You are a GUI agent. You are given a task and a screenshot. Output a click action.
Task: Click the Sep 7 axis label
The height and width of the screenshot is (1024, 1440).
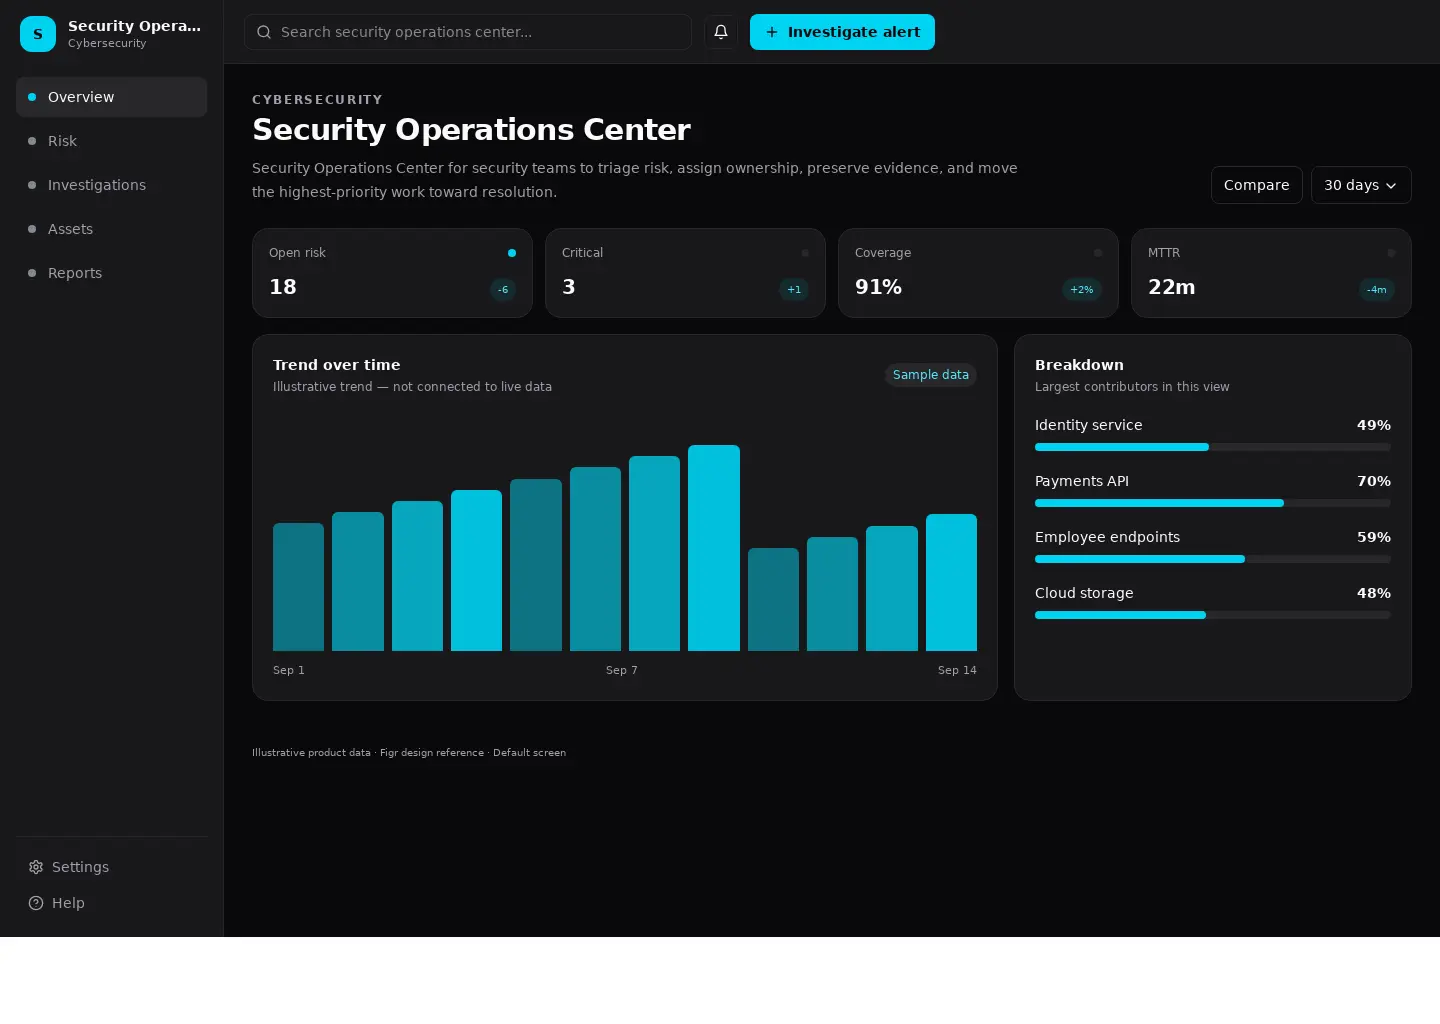click(622, 670)
